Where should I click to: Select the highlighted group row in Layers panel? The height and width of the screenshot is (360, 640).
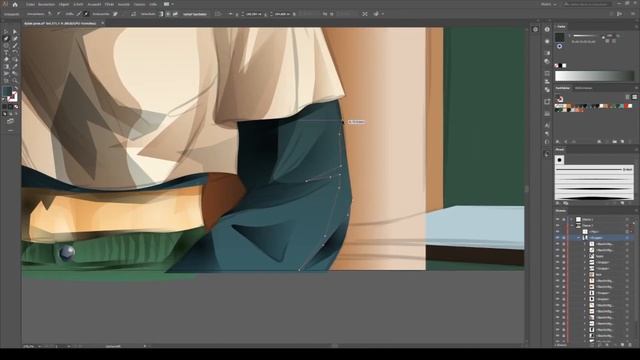click(x=596, y=238)
